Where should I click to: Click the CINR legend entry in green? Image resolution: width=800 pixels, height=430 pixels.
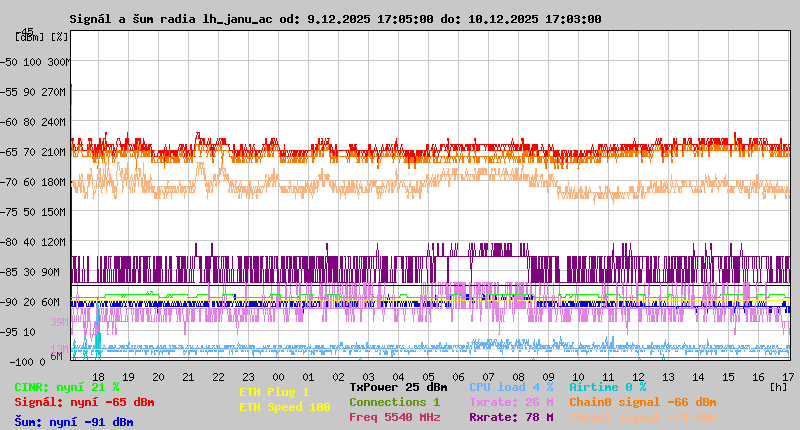pos(67,387)
